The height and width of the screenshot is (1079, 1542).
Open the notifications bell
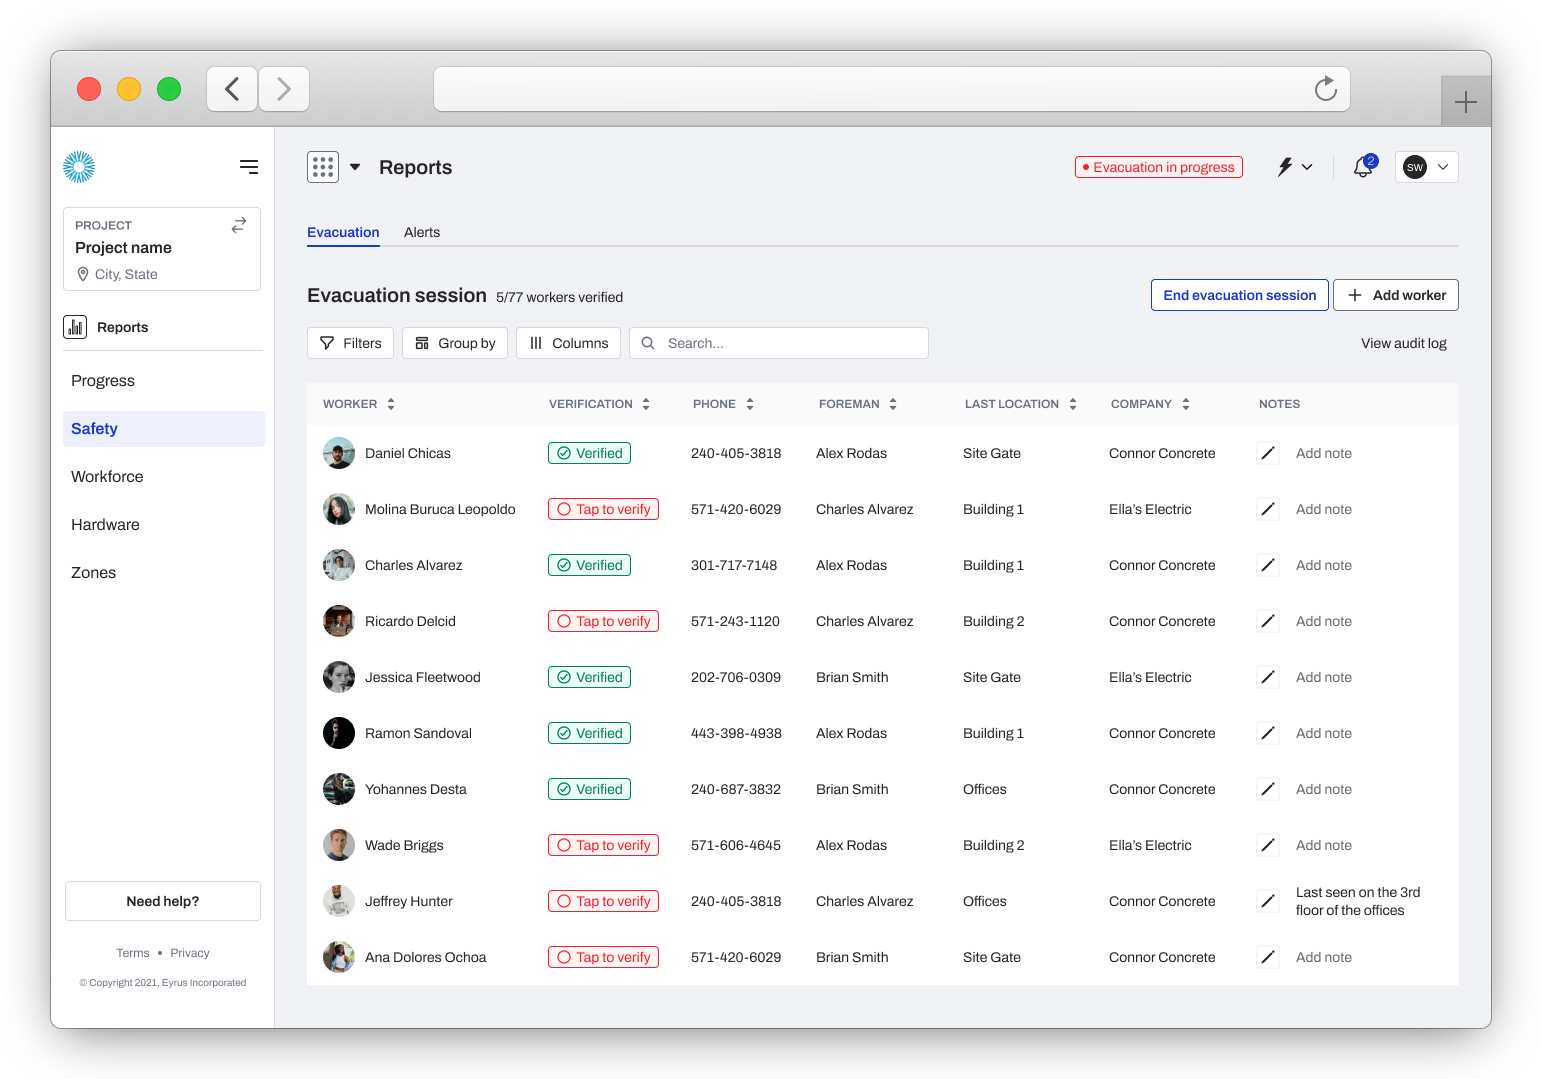(1363, 167)
